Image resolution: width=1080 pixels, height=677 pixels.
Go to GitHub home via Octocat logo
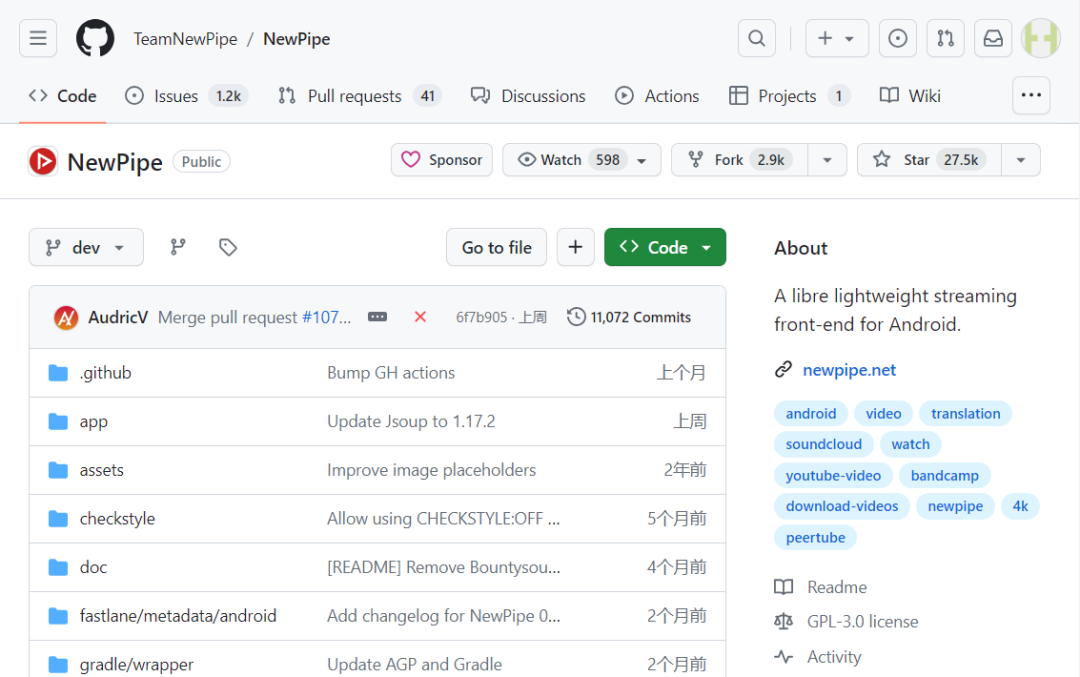pos(95,39)
